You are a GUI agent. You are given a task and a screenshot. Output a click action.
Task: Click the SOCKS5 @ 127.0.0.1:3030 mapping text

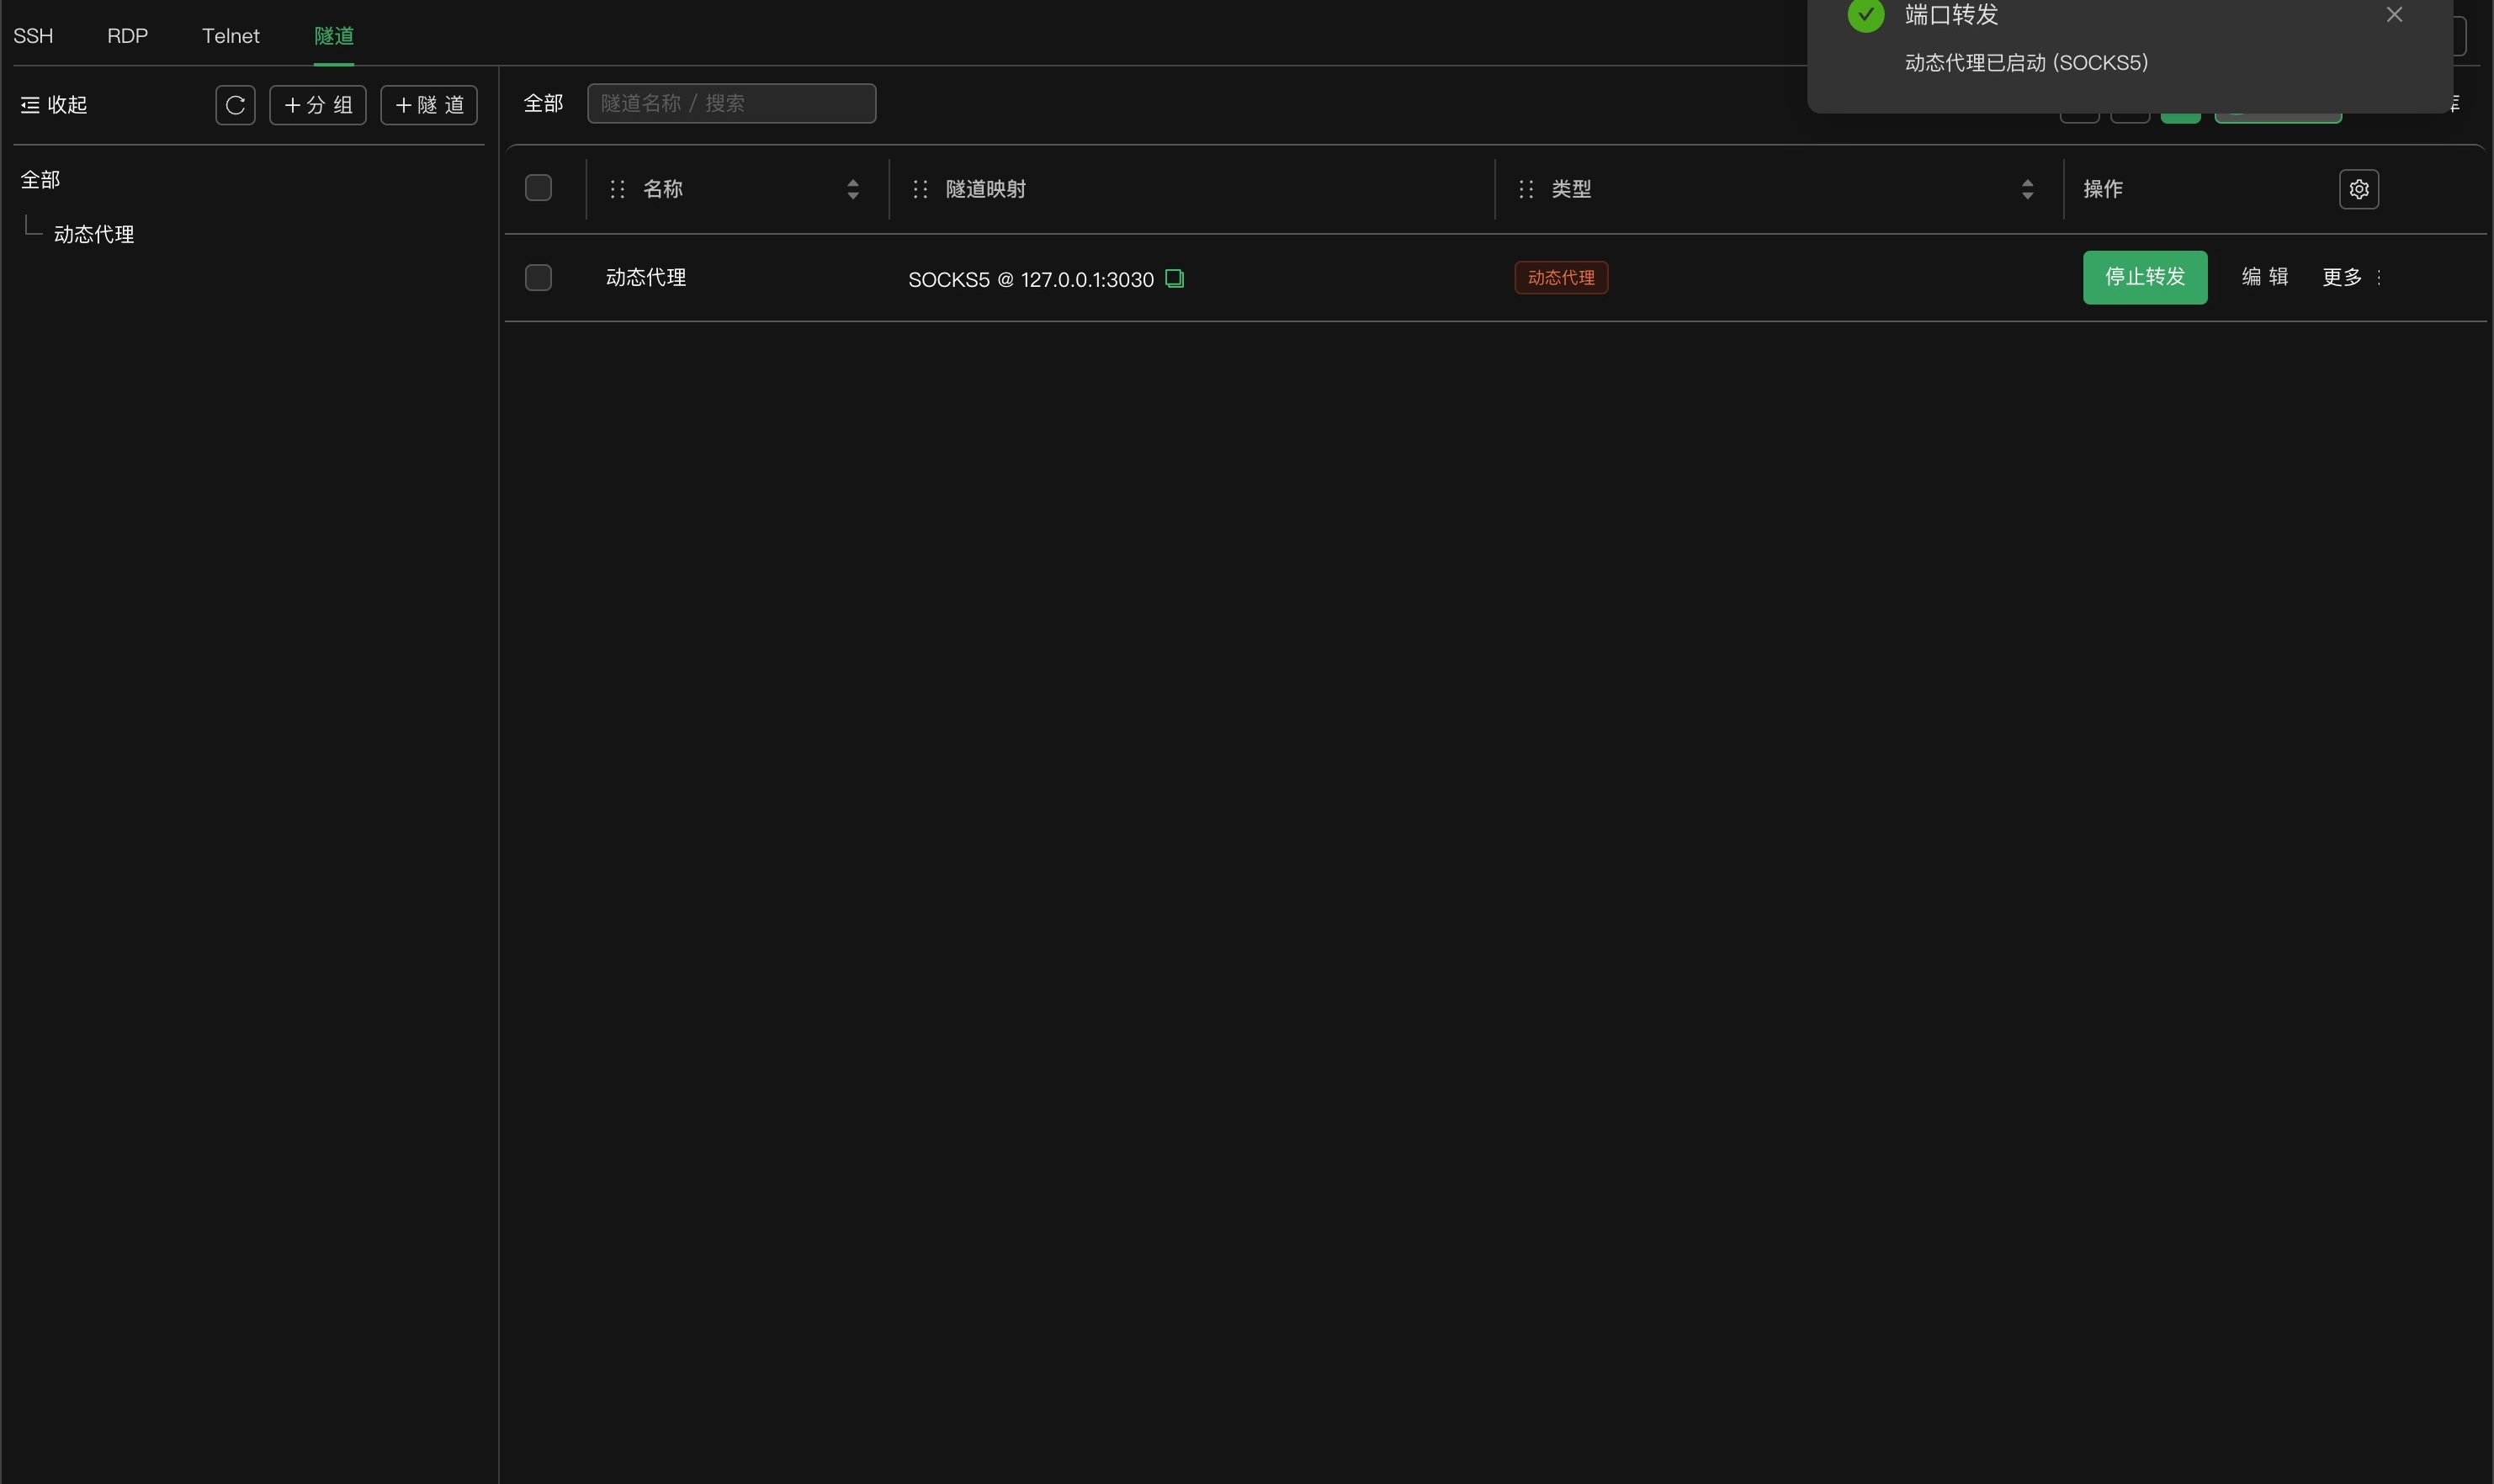tap(1031, 280)
